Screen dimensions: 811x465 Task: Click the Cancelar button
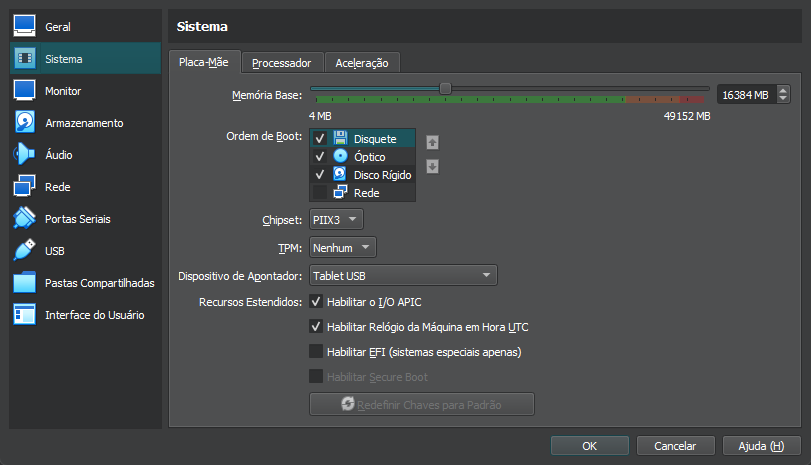pyautogui.click(x=675, y=445)
